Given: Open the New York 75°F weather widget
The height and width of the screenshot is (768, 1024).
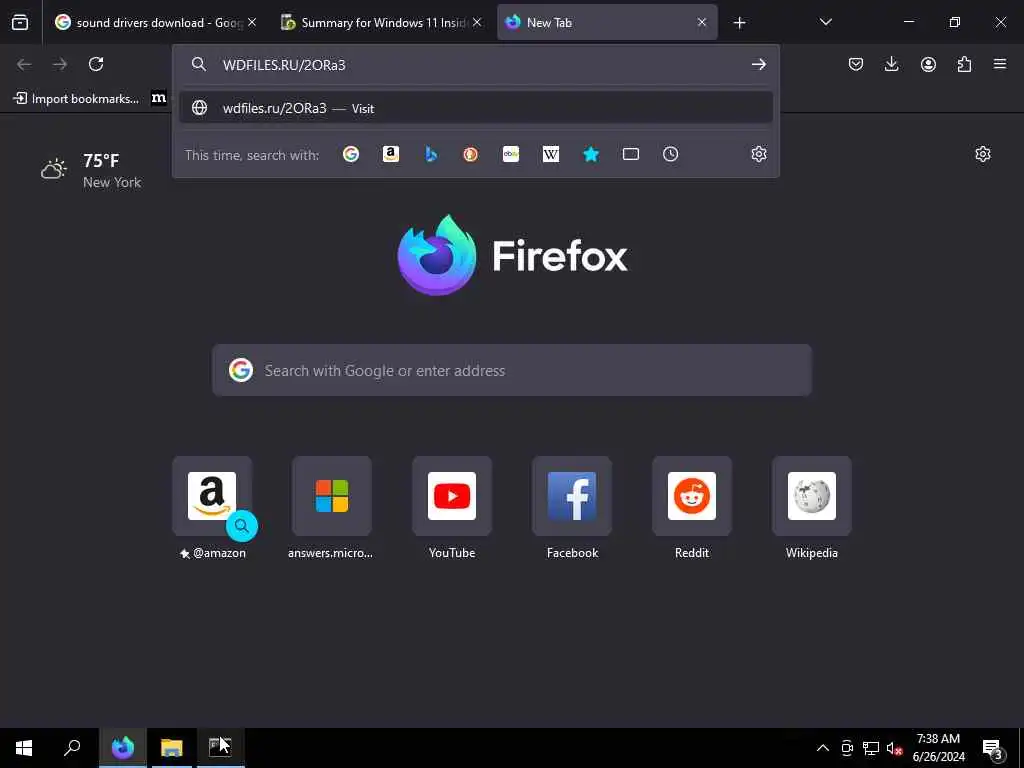Looking at the screenshot, I should pos(91,170).
